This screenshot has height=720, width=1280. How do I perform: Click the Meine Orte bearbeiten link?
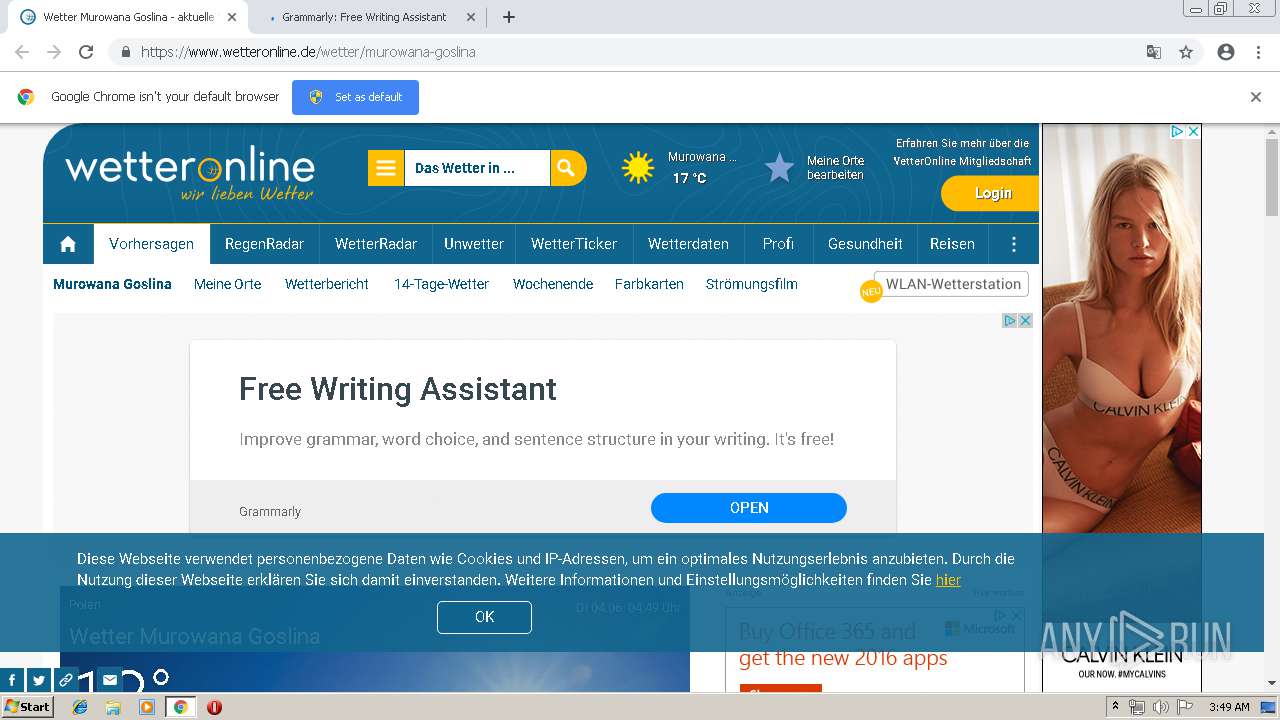[836, 168]
